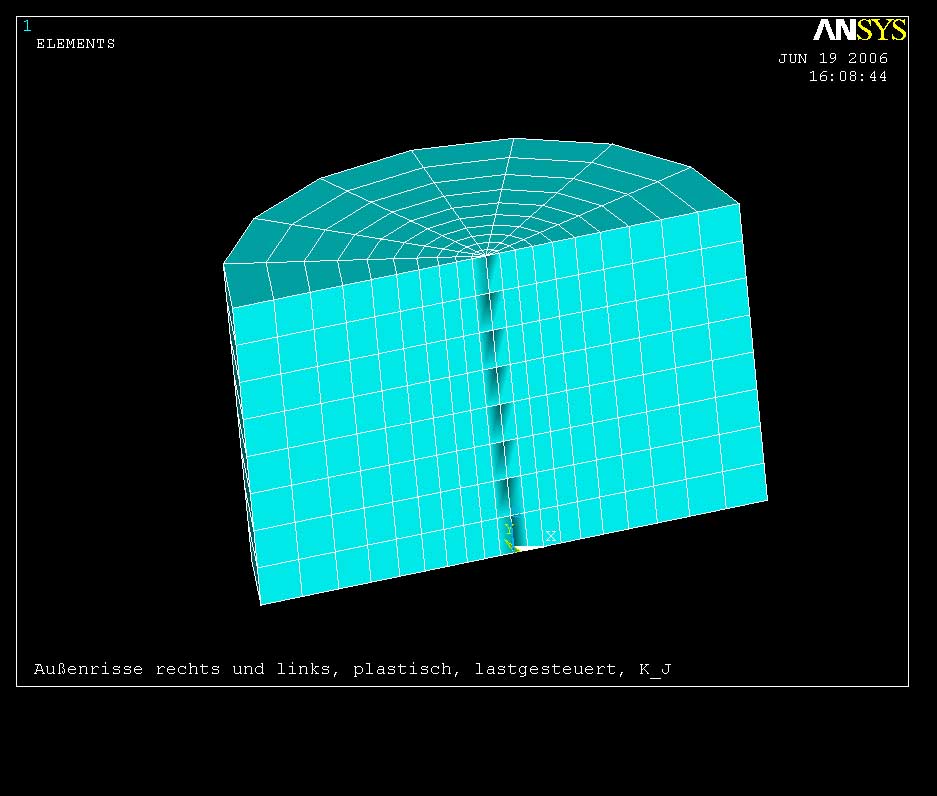Click the Y axis label of coordinate triad
The image size is (937, 796).
point(509,529)
